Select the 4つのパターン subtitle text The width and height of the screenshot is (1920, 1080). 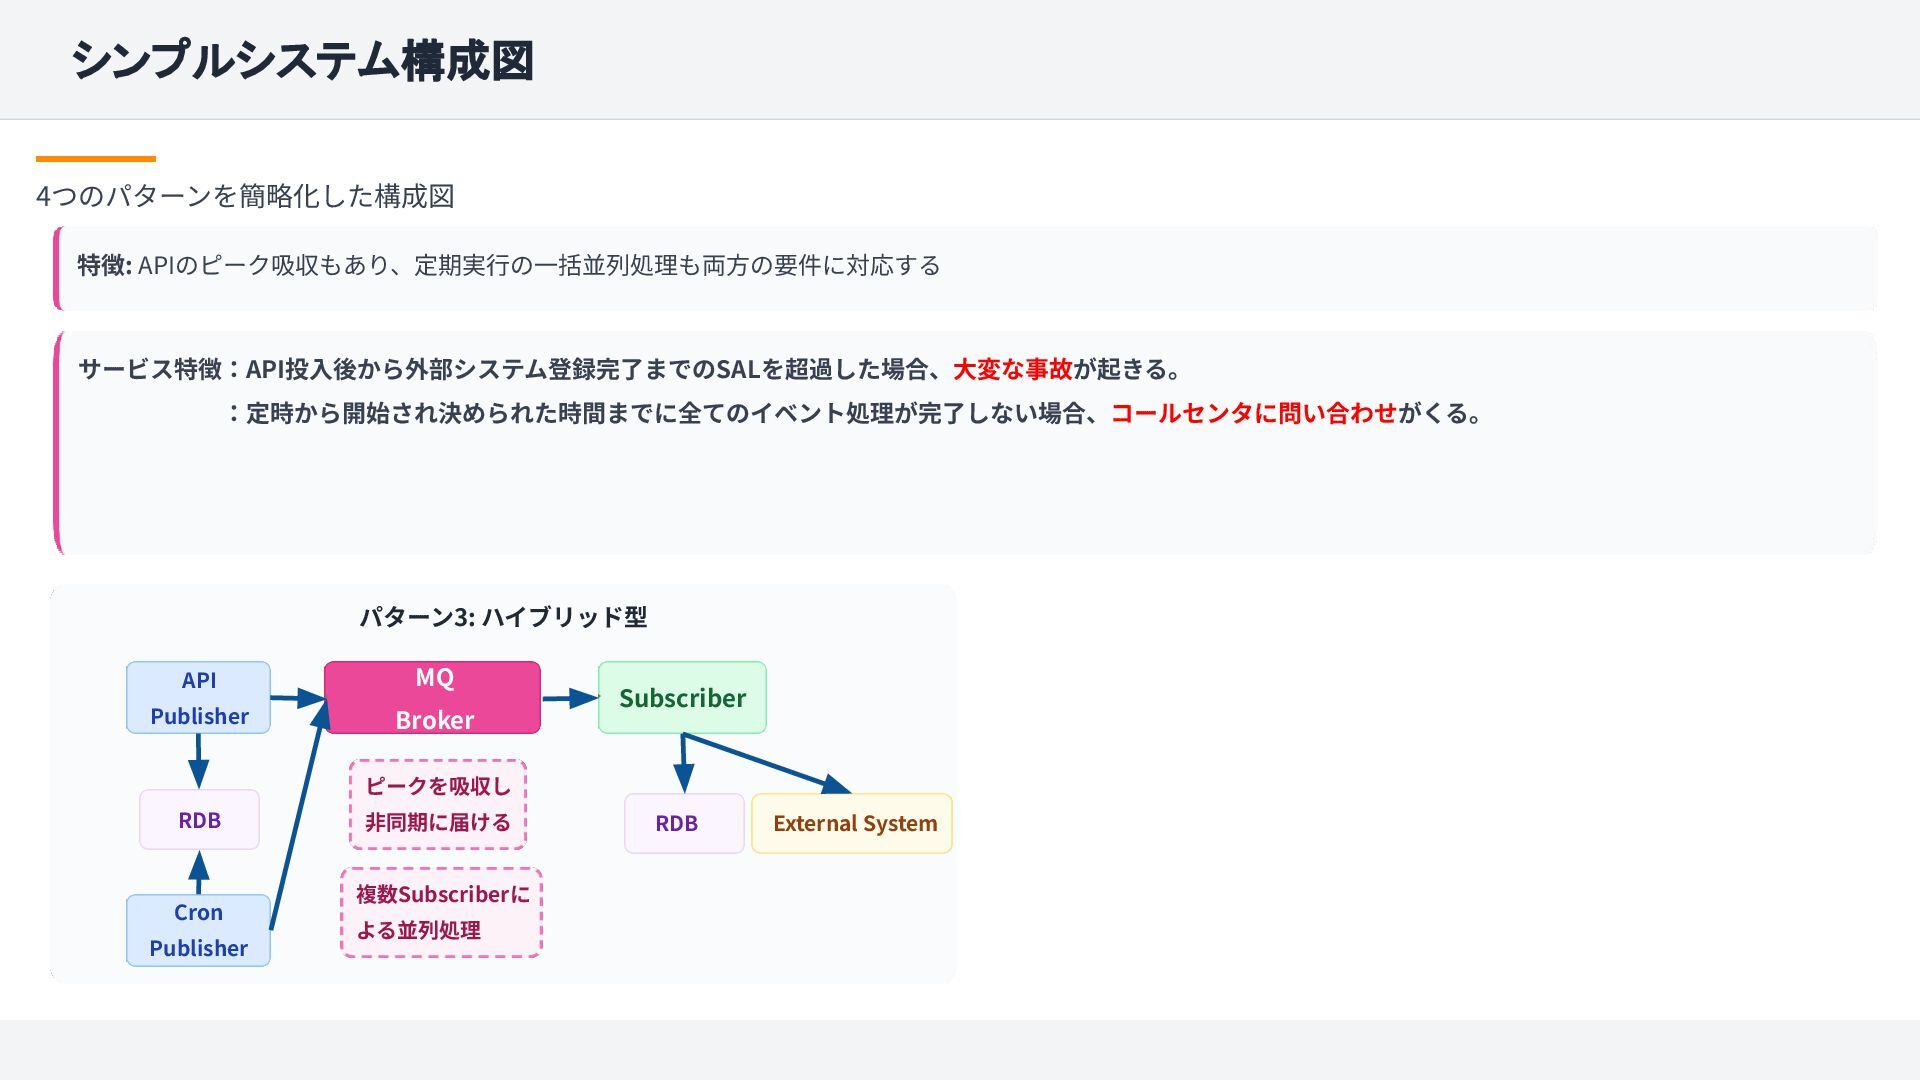pos(245,196)
